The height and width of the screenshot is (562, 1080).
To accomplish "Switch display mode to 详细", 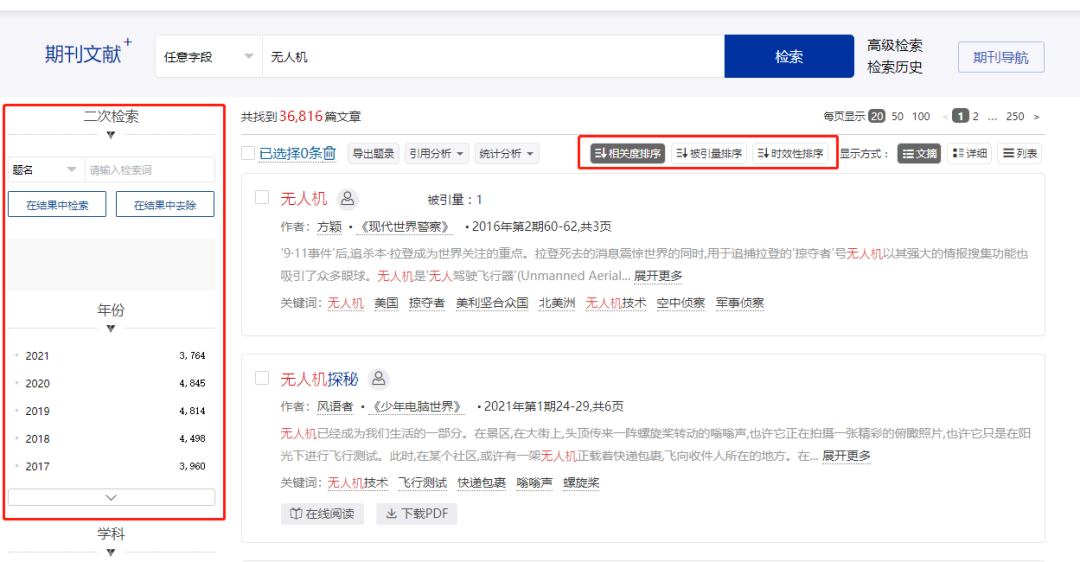I will pos(970,154).
